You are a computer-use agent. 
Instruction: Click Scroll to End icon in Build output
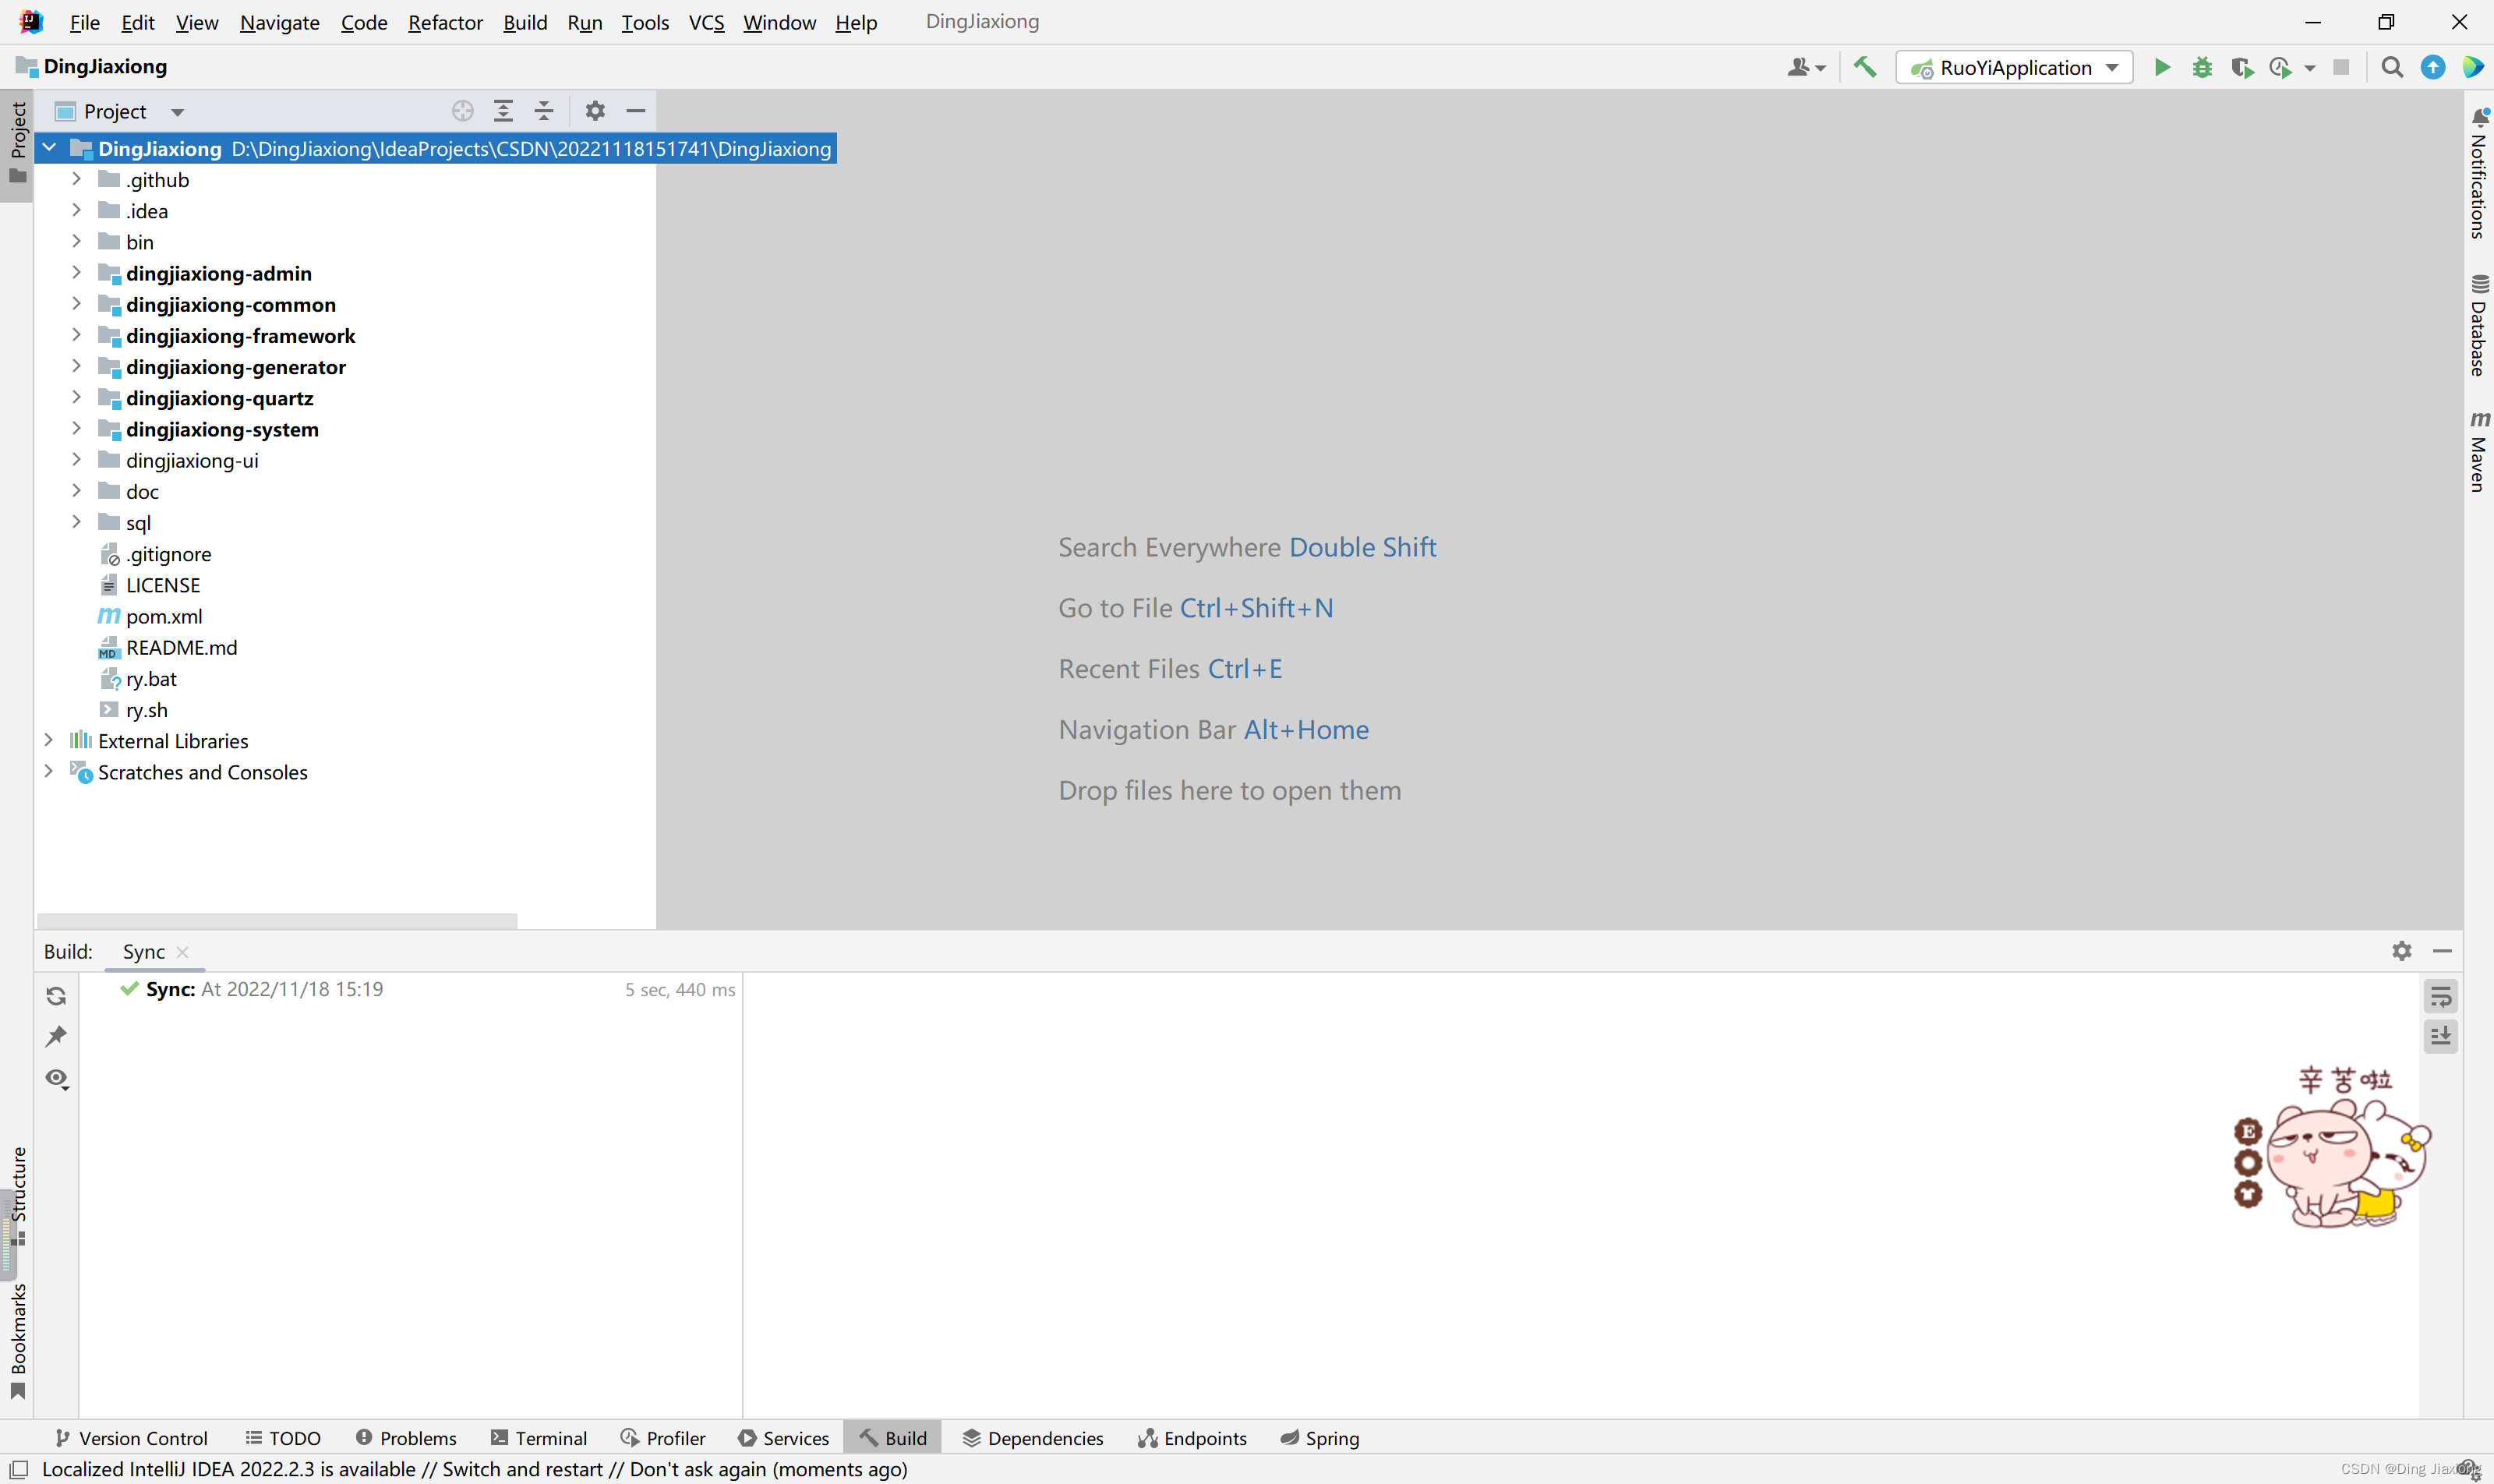(2441, 1036)
